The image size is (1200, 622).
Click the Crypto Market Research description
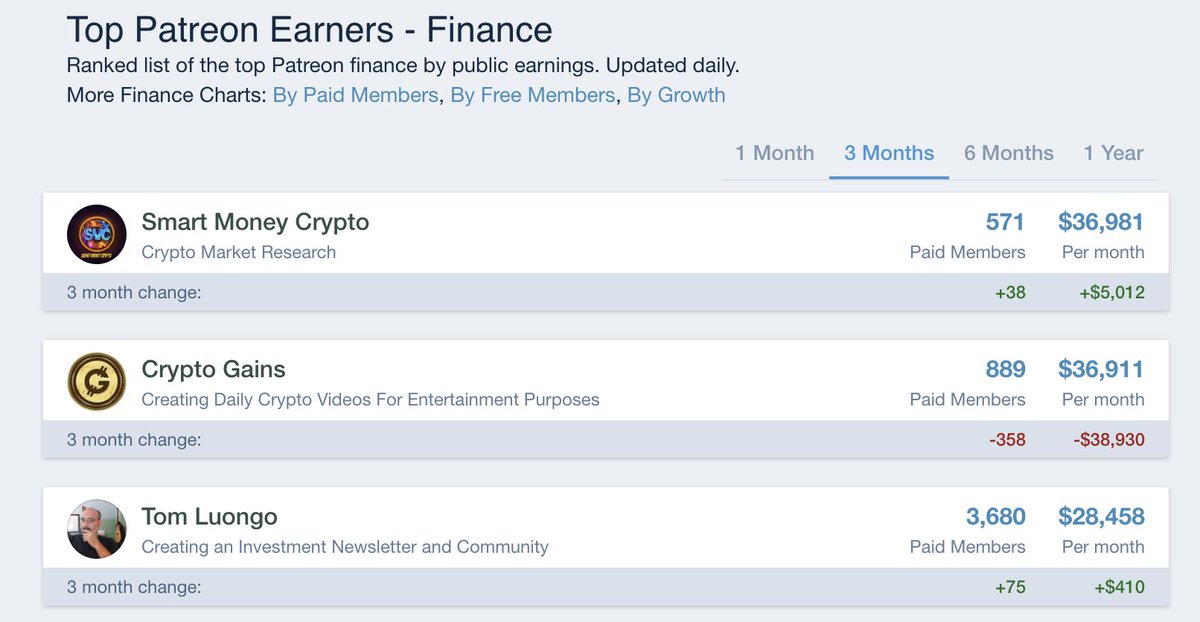coord(239,252)
